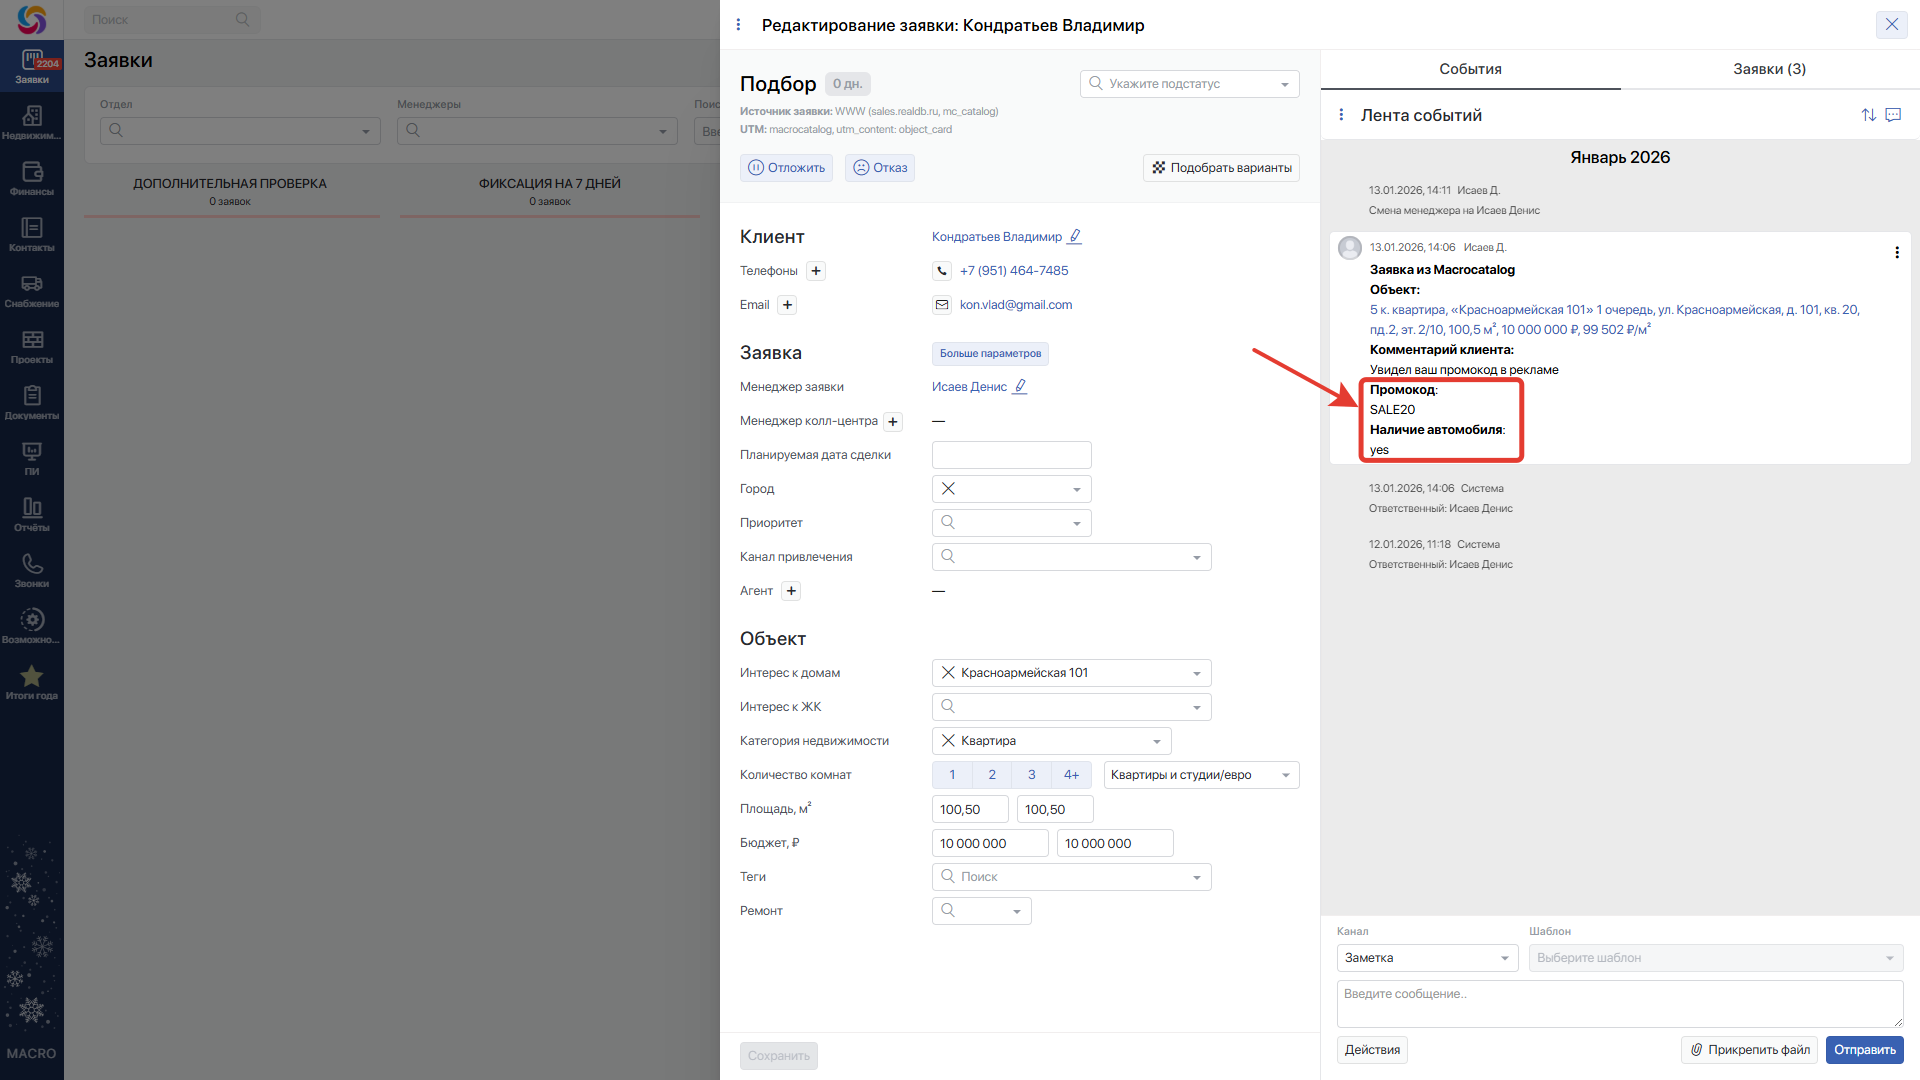The width and height of the screenshot is (1920, 1080).
Task: Clear the Красноармейская 101 selection with the X
Action: [948, 673]
